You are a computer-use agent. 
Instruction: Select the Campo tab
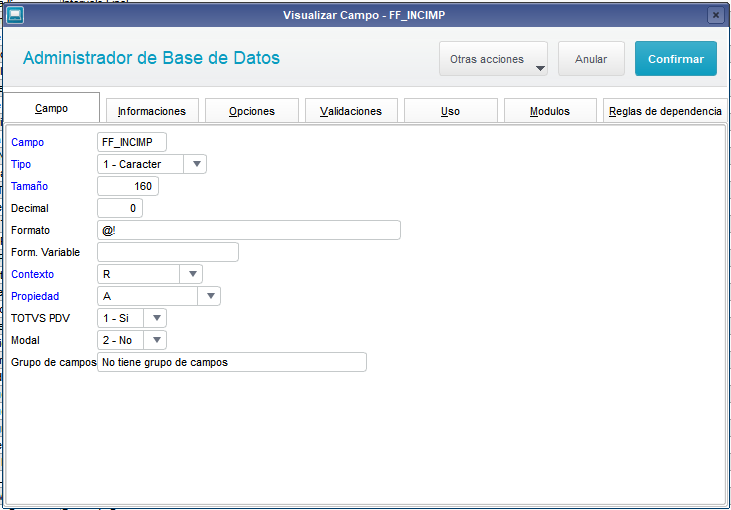(x=51, y=108)
